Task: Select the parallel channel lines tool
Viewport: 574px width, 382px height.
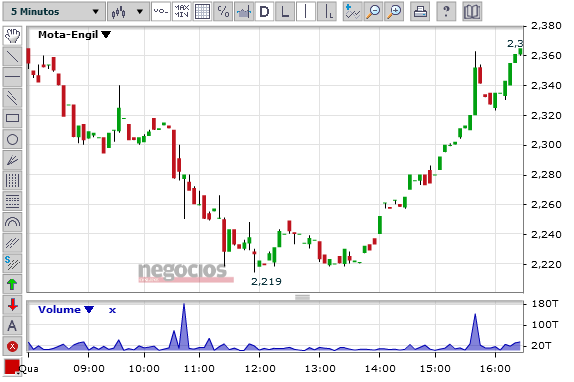Action: click(x=12, y=98)
